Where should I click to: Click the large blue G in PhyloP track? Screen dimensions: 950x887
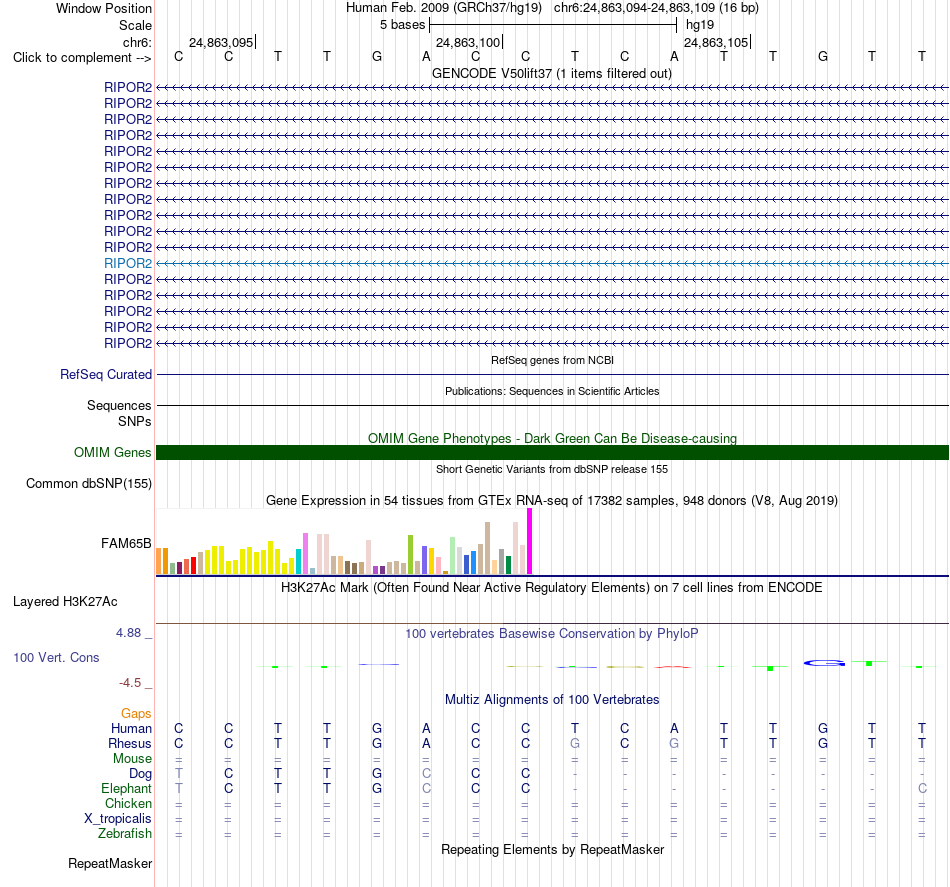824,663
